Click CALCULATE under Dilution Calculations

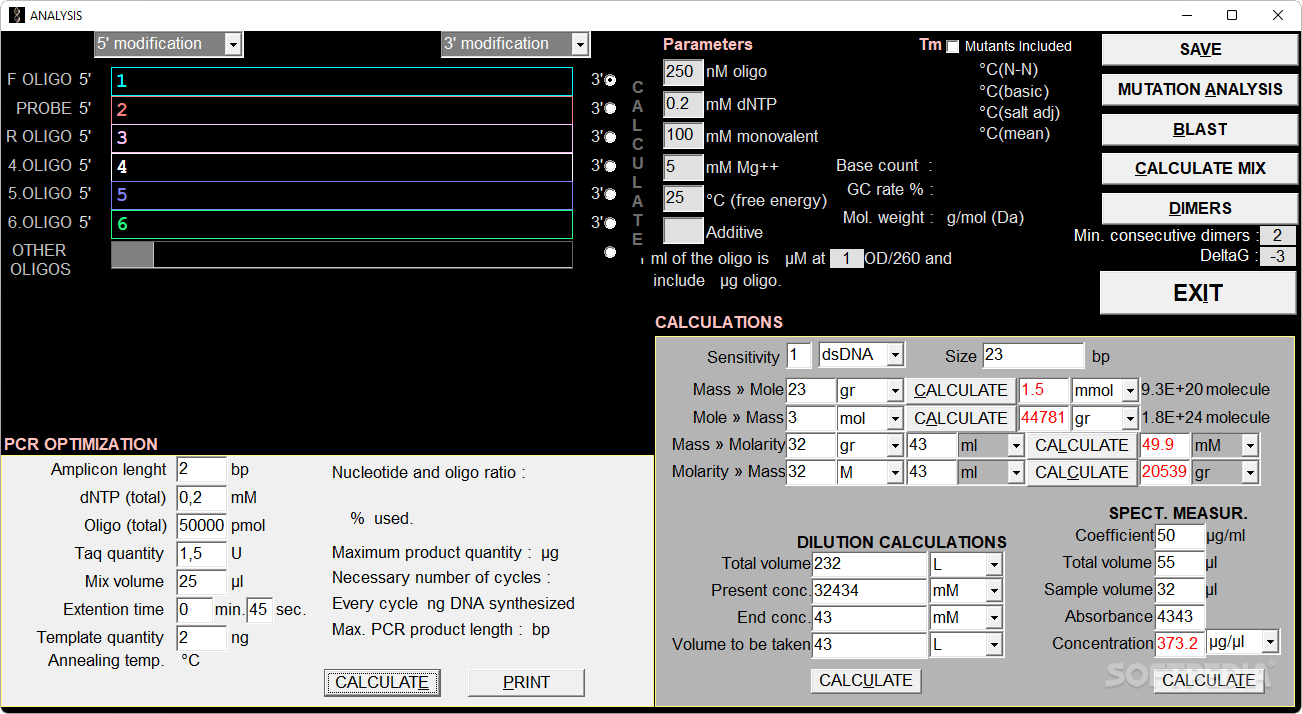tap(866, 680)
